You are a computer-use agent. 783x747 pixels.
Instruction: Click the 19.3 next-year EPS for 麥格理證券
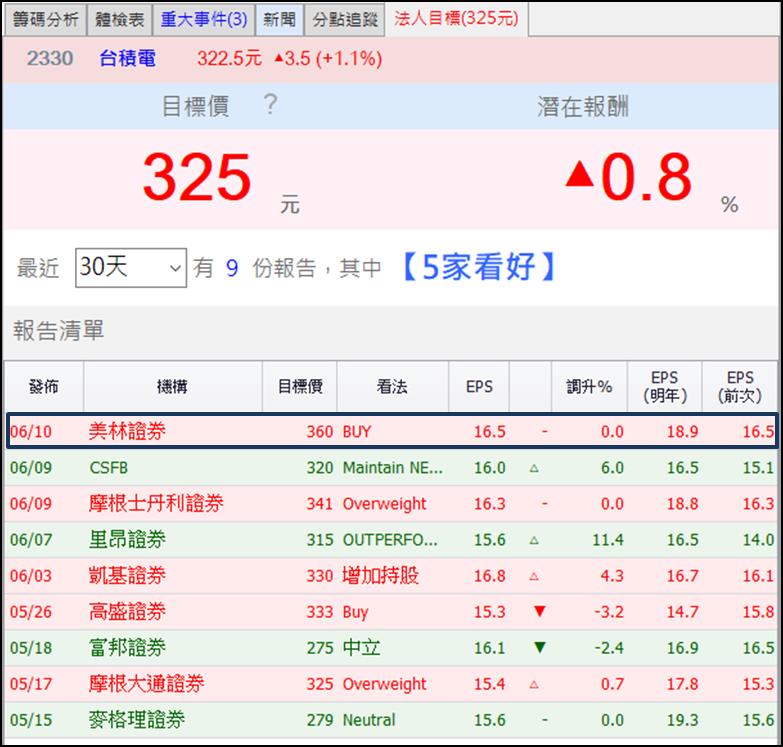(683, 720)
